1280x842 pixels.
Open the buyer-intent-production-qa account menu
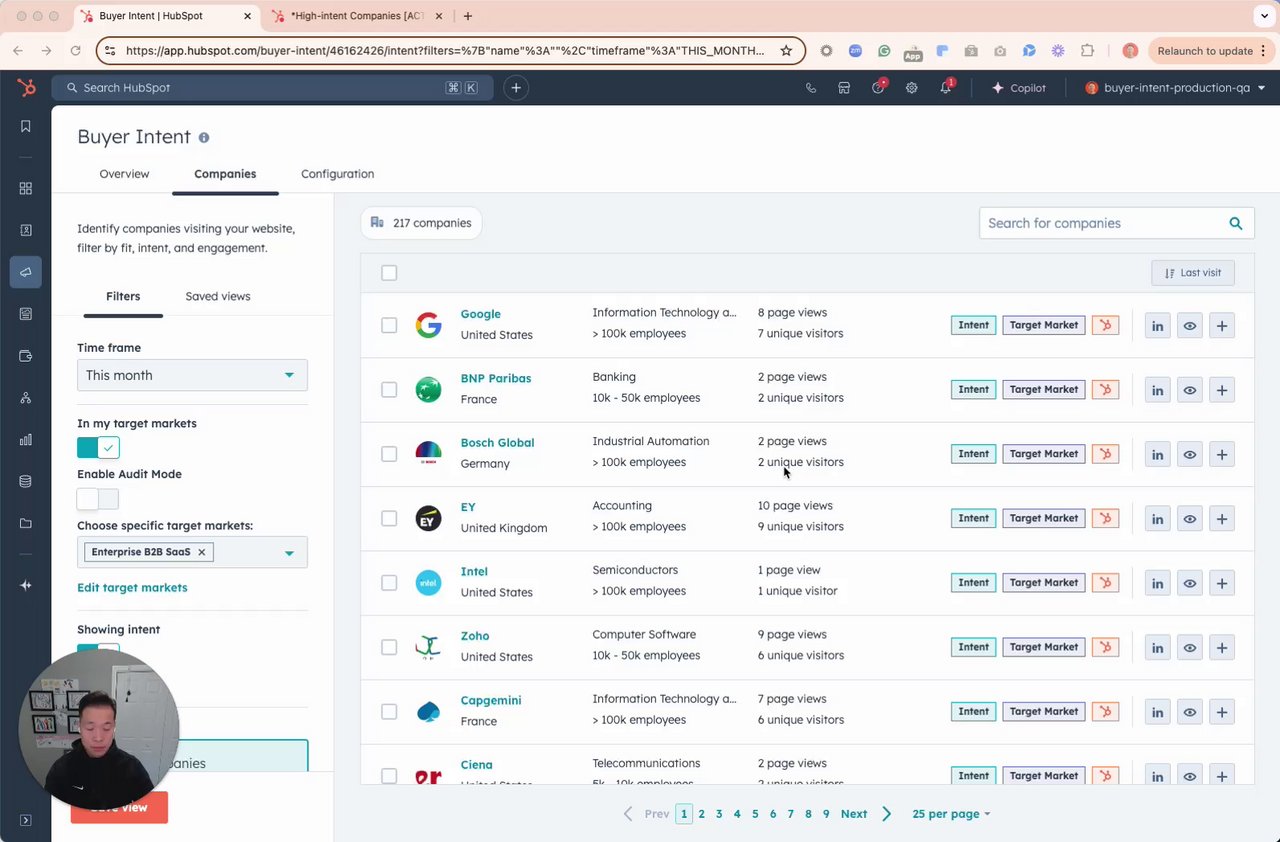[1175, 88]
